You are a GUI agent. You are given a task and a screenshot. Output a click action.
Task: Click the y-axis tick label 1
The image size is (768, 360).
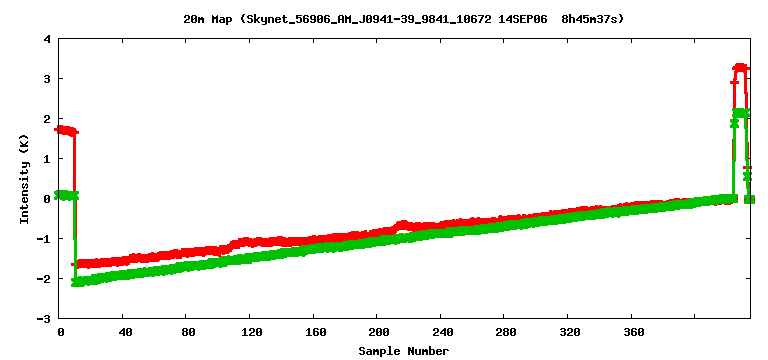[x=46, y=158]
